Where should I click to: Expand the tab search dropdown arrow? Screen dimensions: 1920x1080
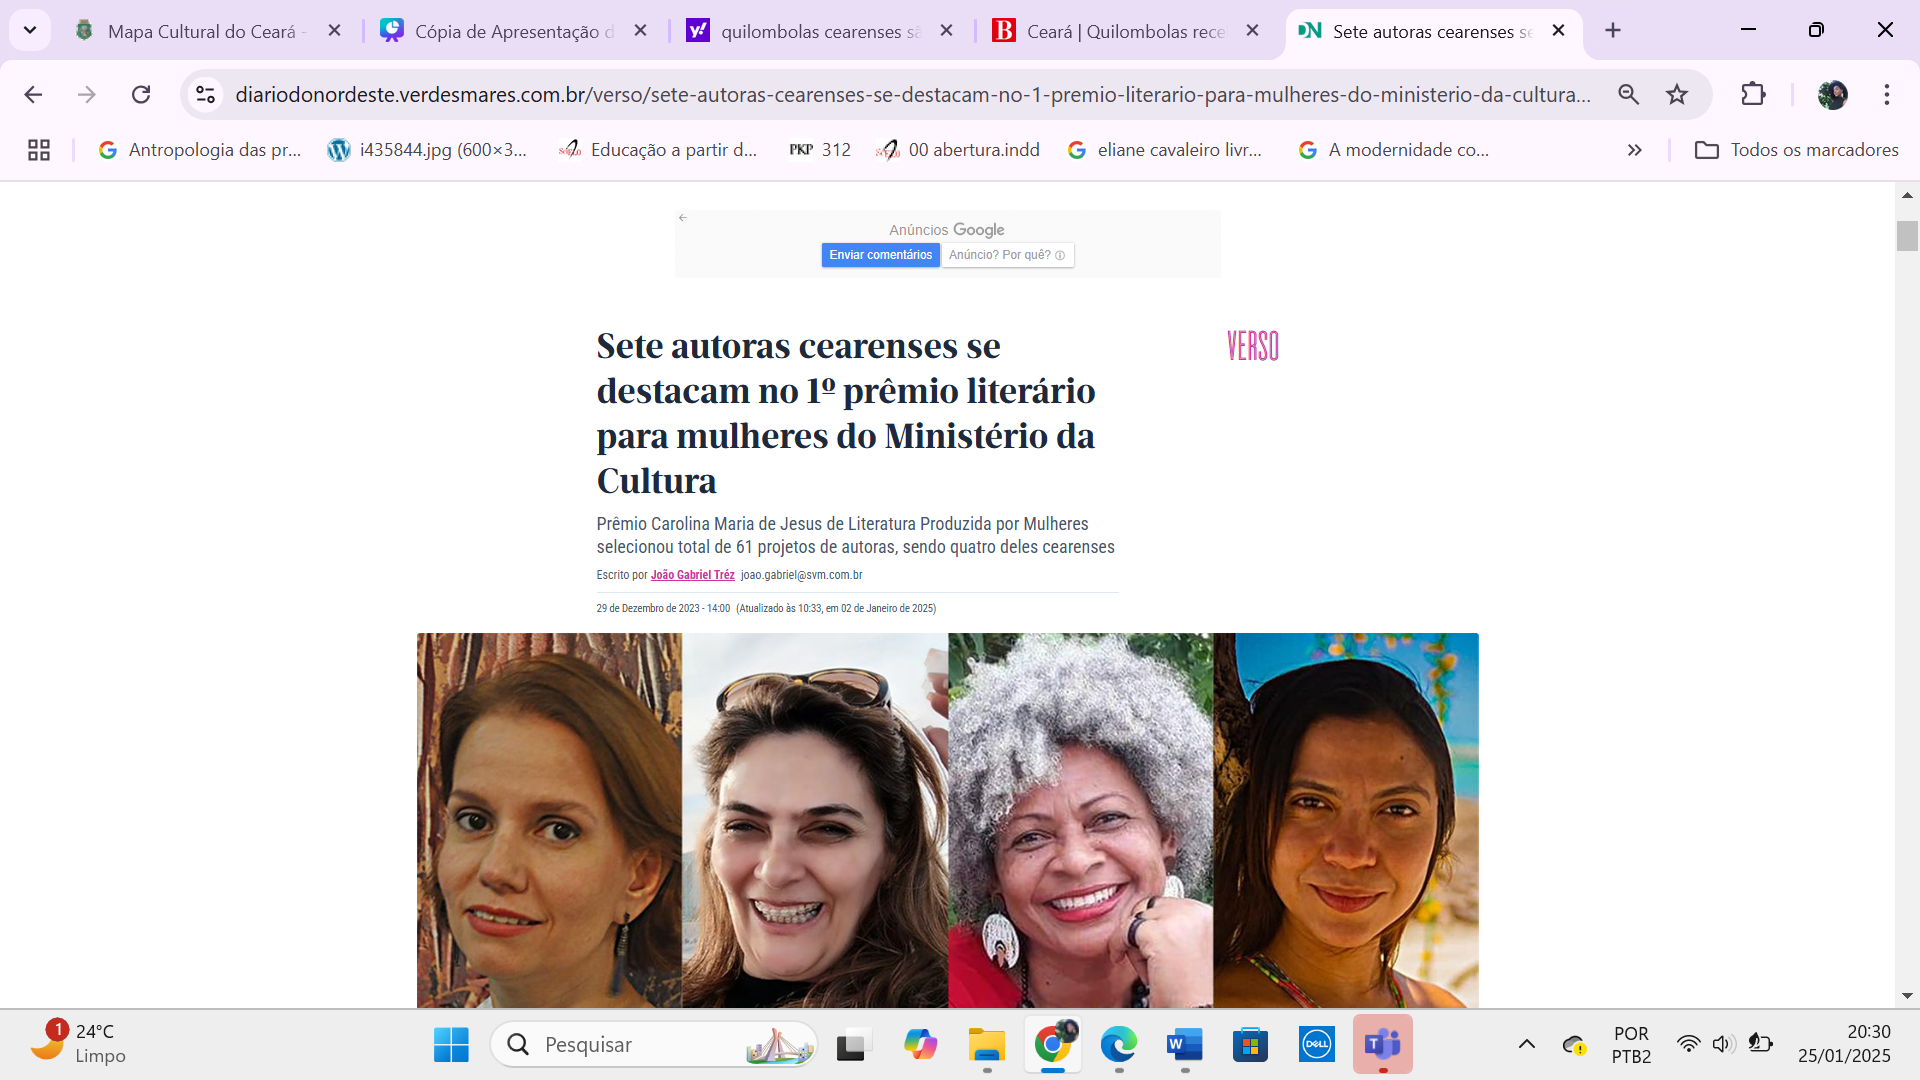30,30
